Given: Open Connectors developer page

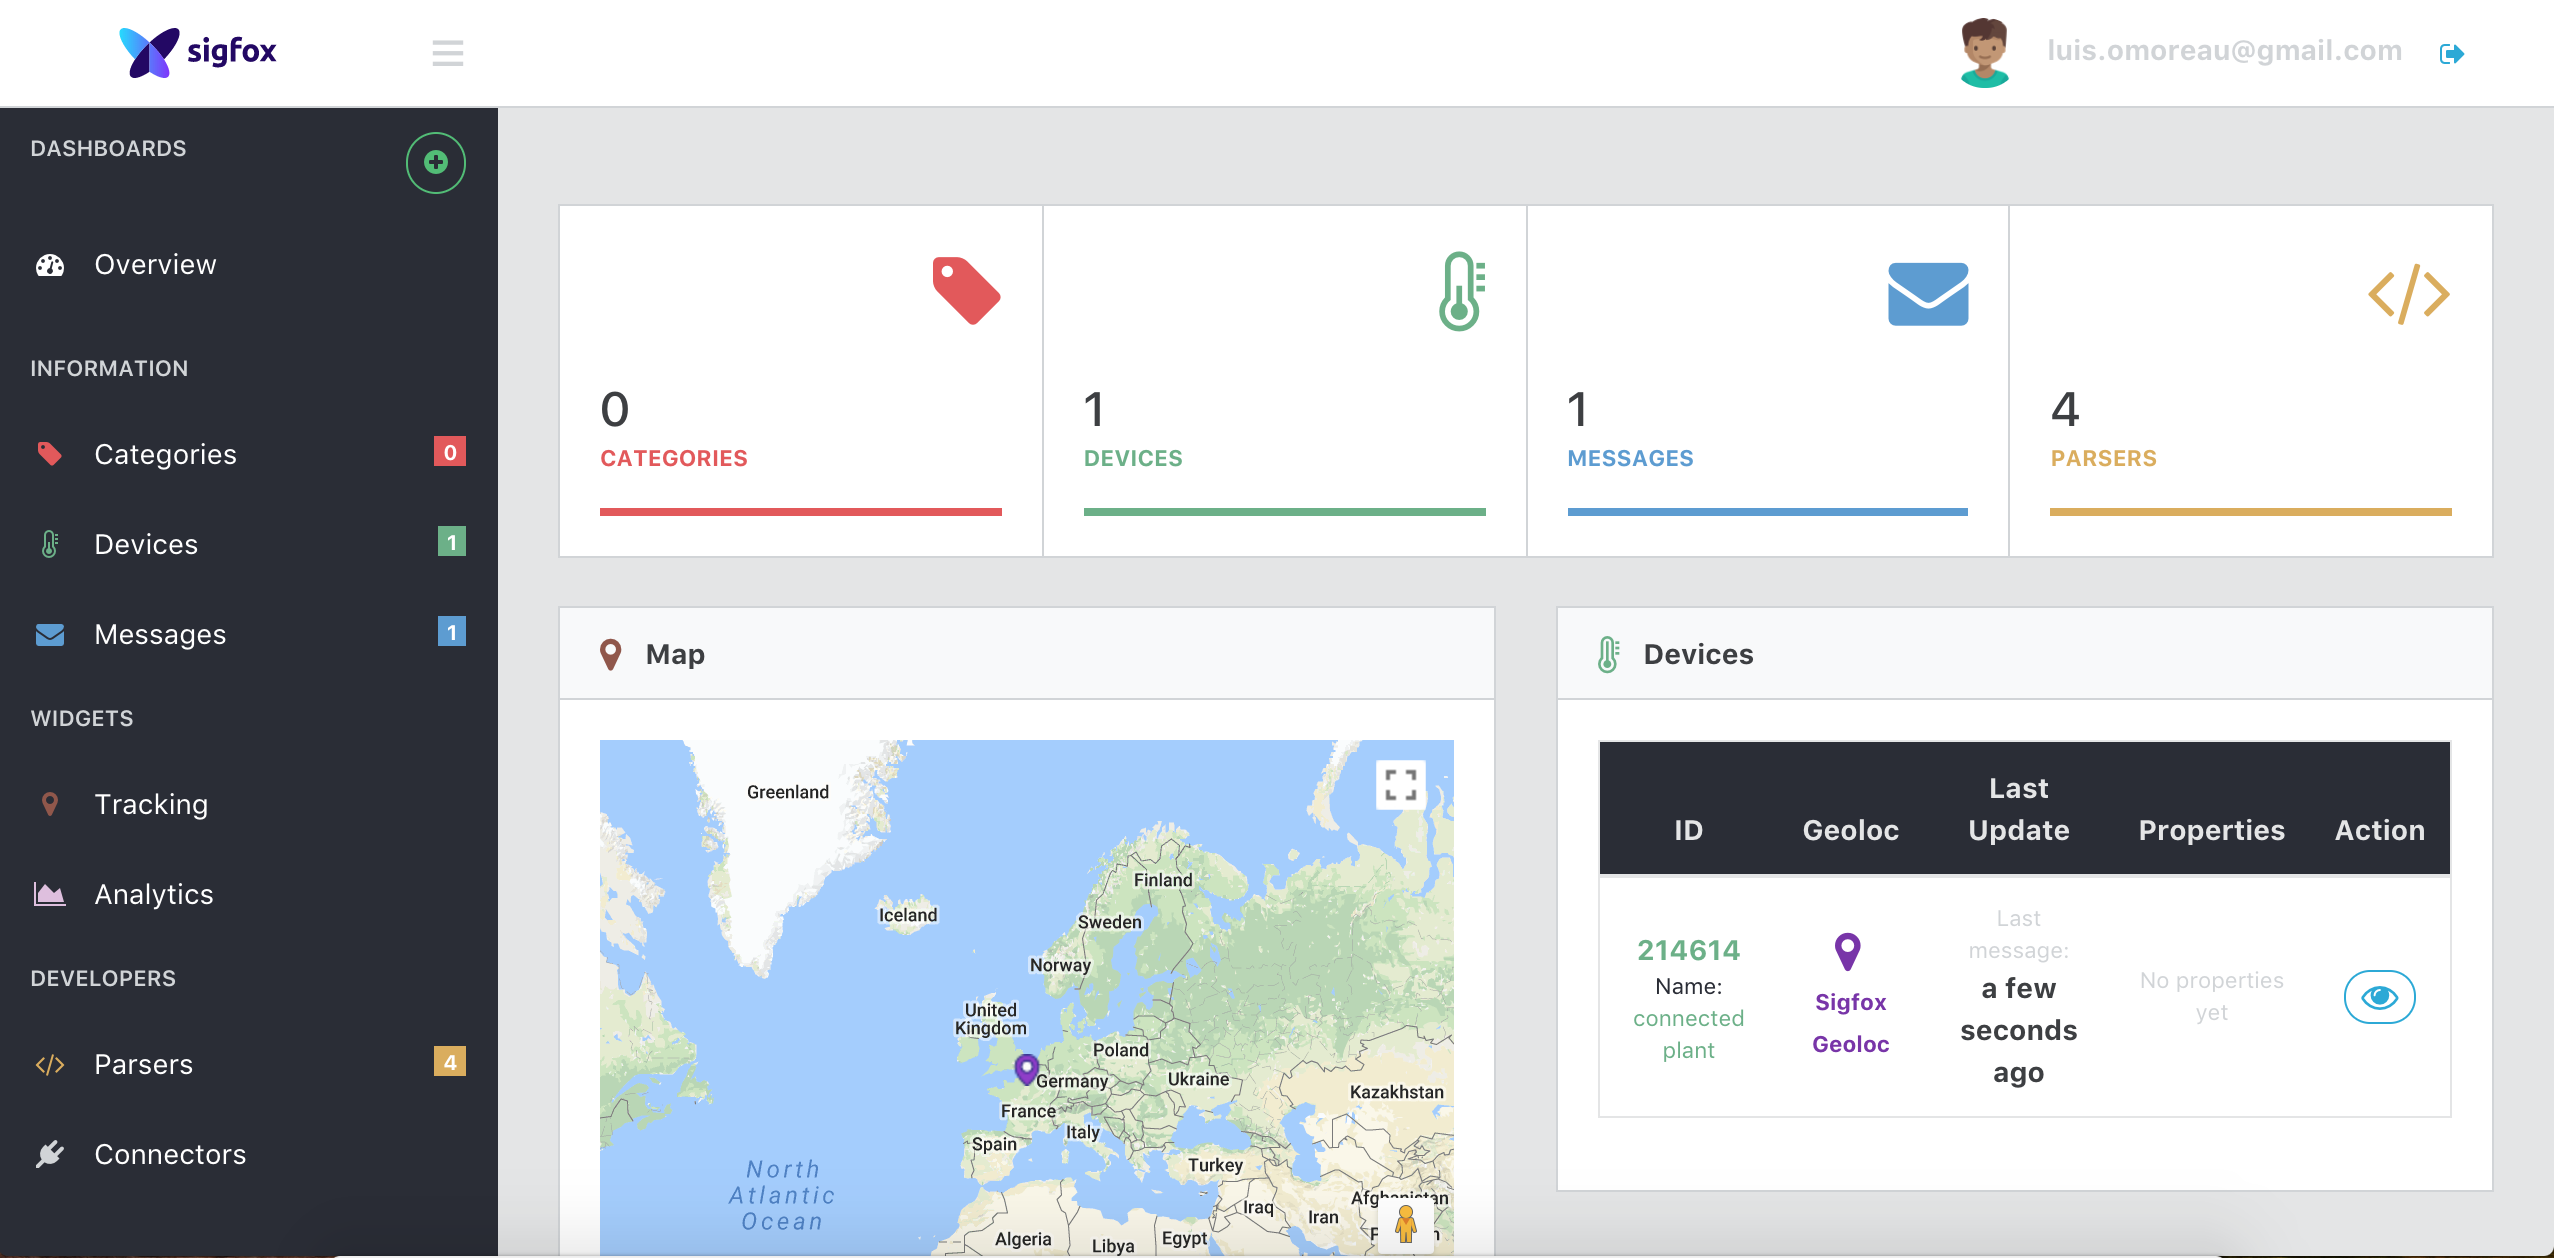Looking at the screenshot, I should (170, 1154).
